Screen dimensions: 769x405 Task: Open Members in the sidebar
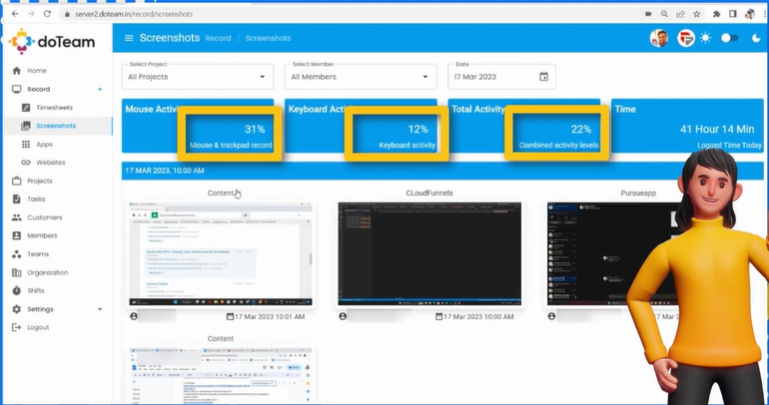point(42,236)
